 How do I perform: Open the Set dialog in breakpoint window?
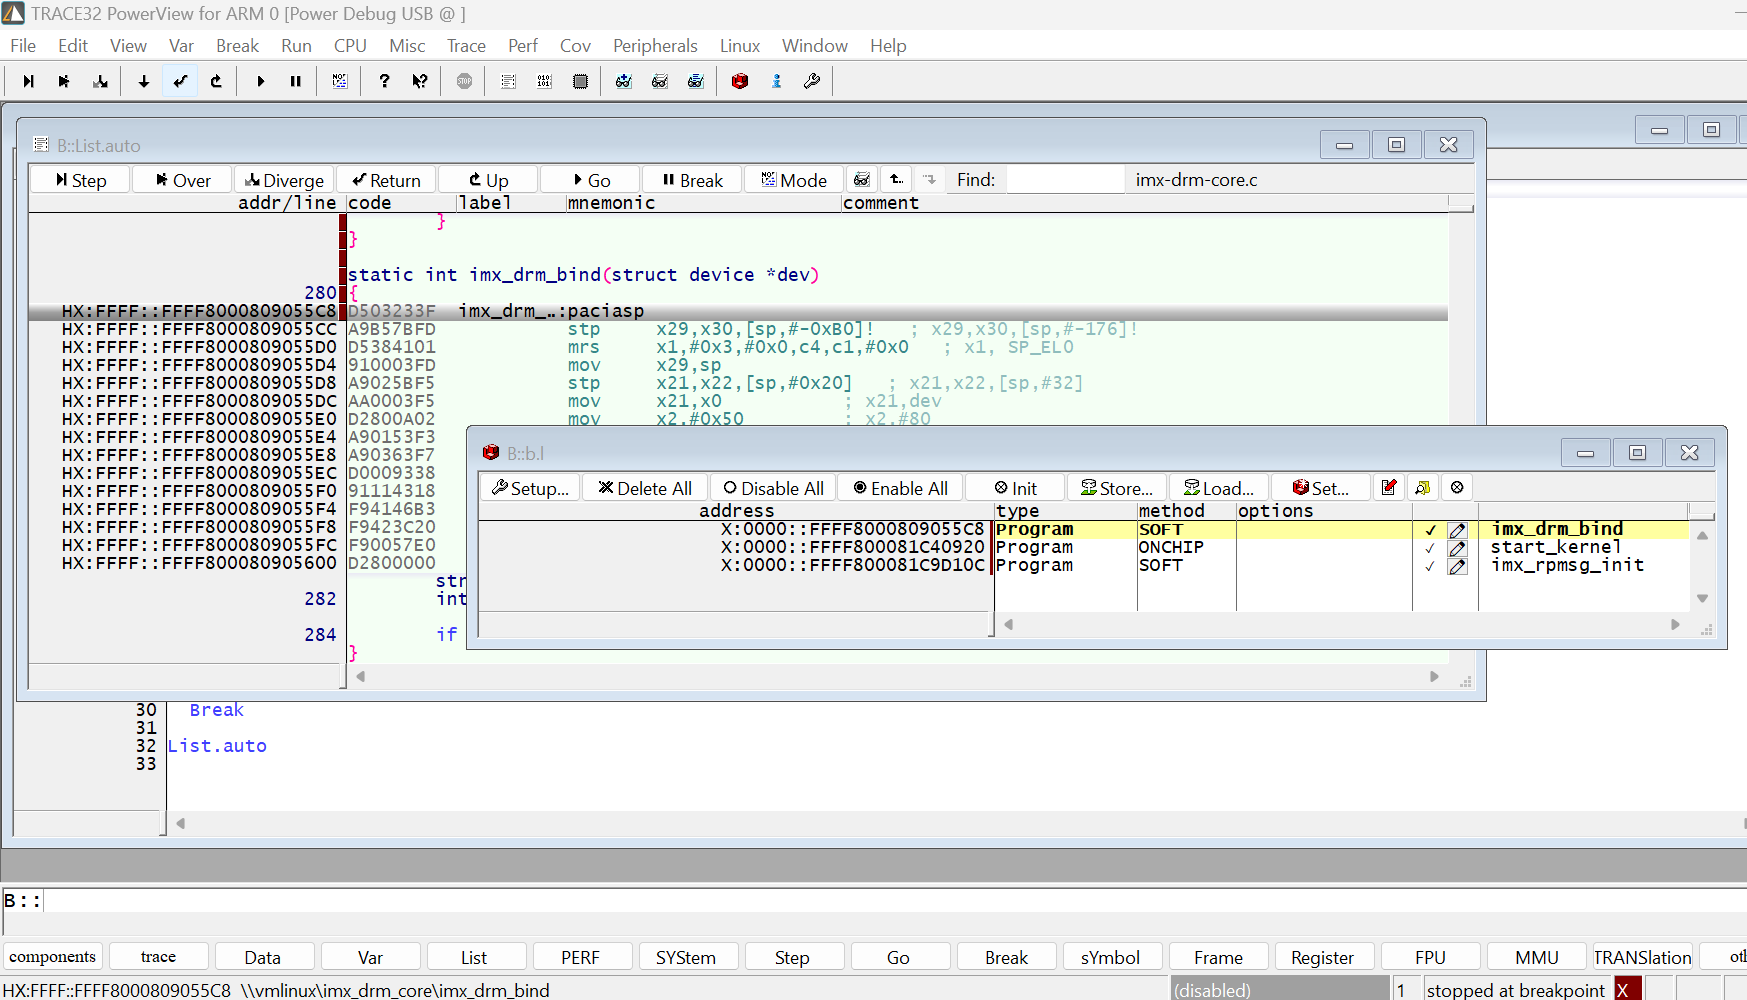click(1322, 487)
